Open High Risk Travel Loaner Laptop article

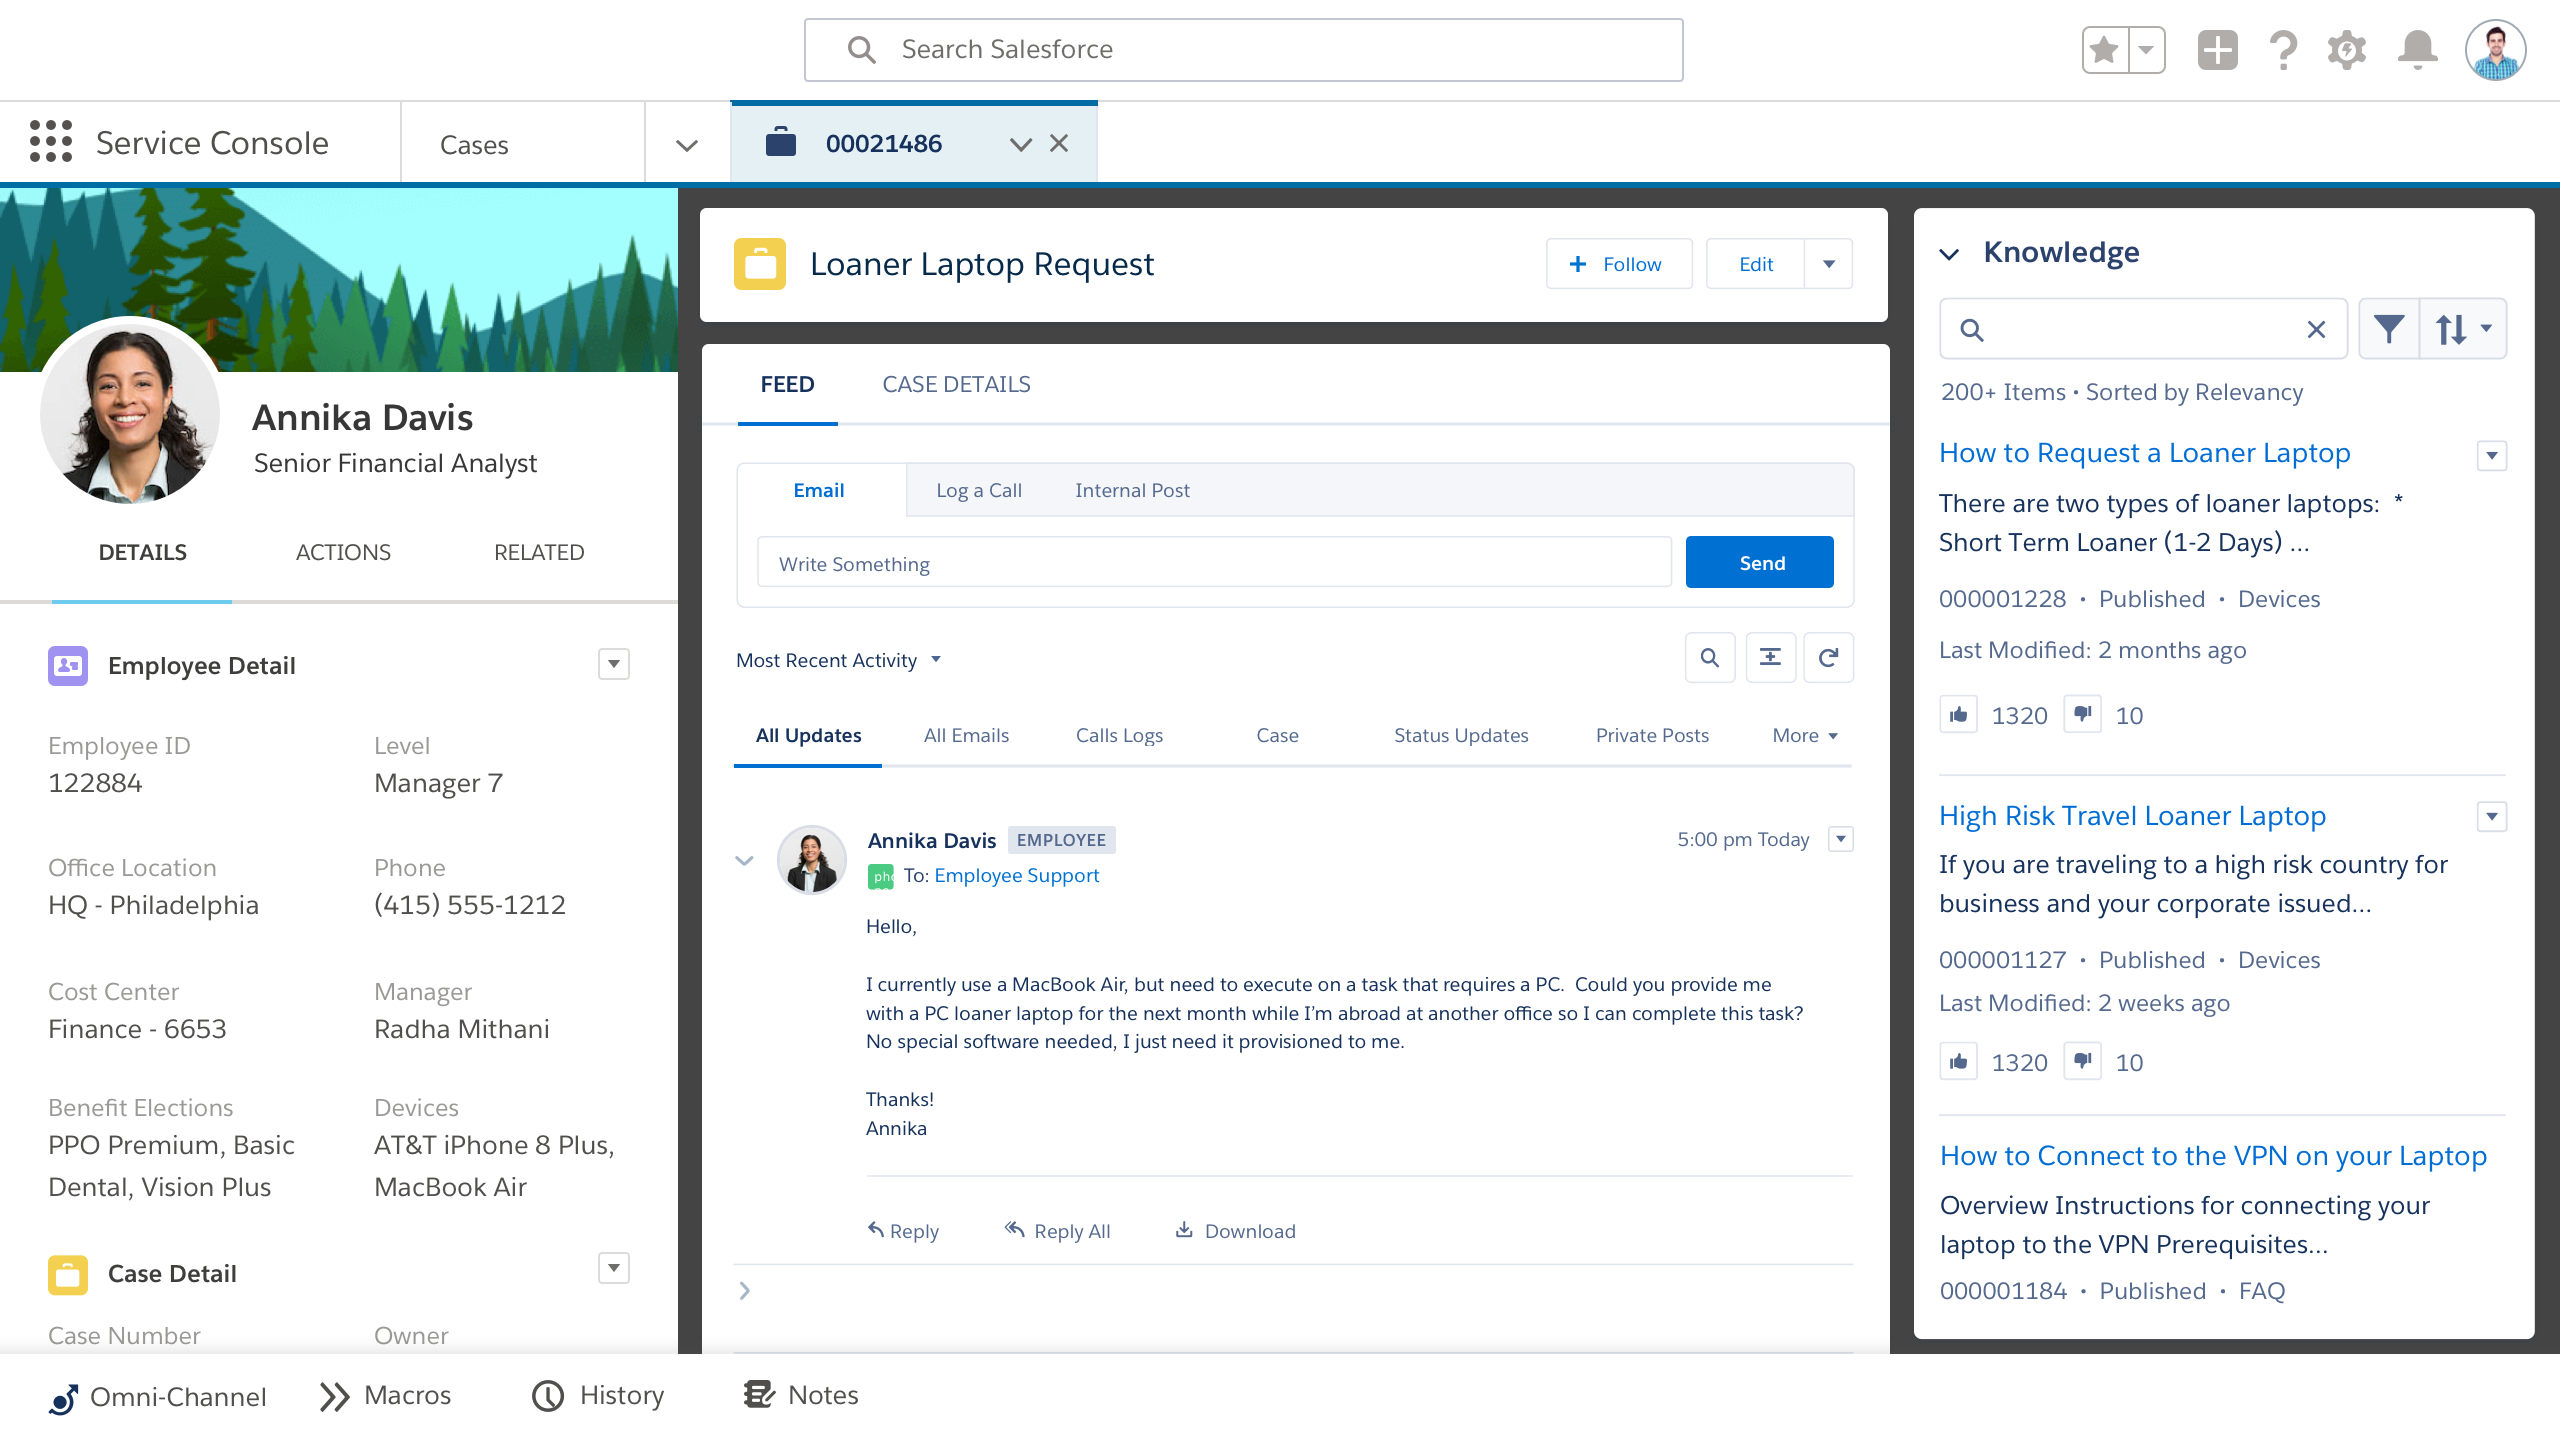(2133, 814)
